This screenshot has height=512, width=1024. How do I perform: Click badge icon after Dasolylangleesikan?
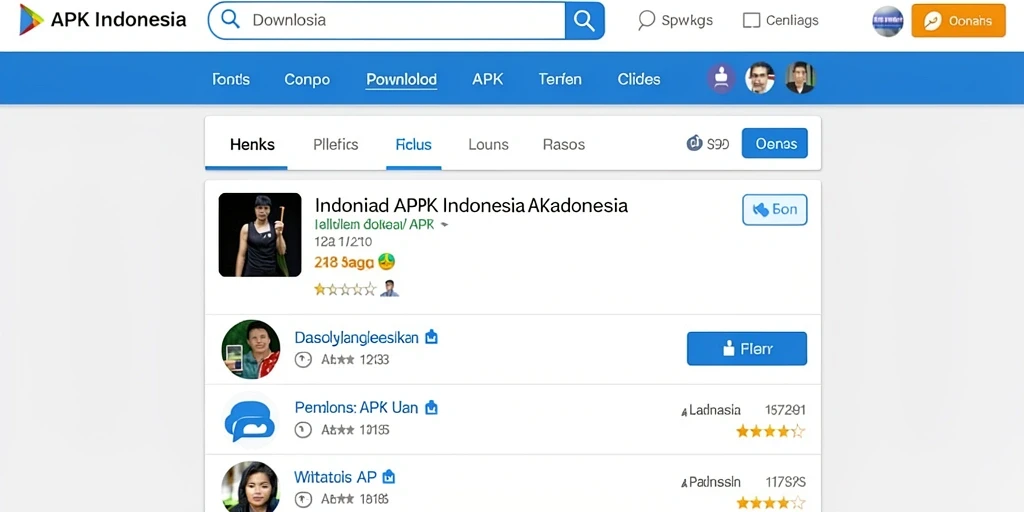431,337
